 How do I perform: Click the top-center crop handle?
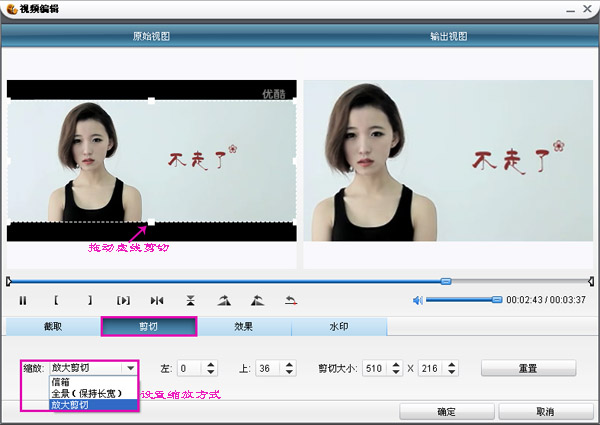(152, 101)
